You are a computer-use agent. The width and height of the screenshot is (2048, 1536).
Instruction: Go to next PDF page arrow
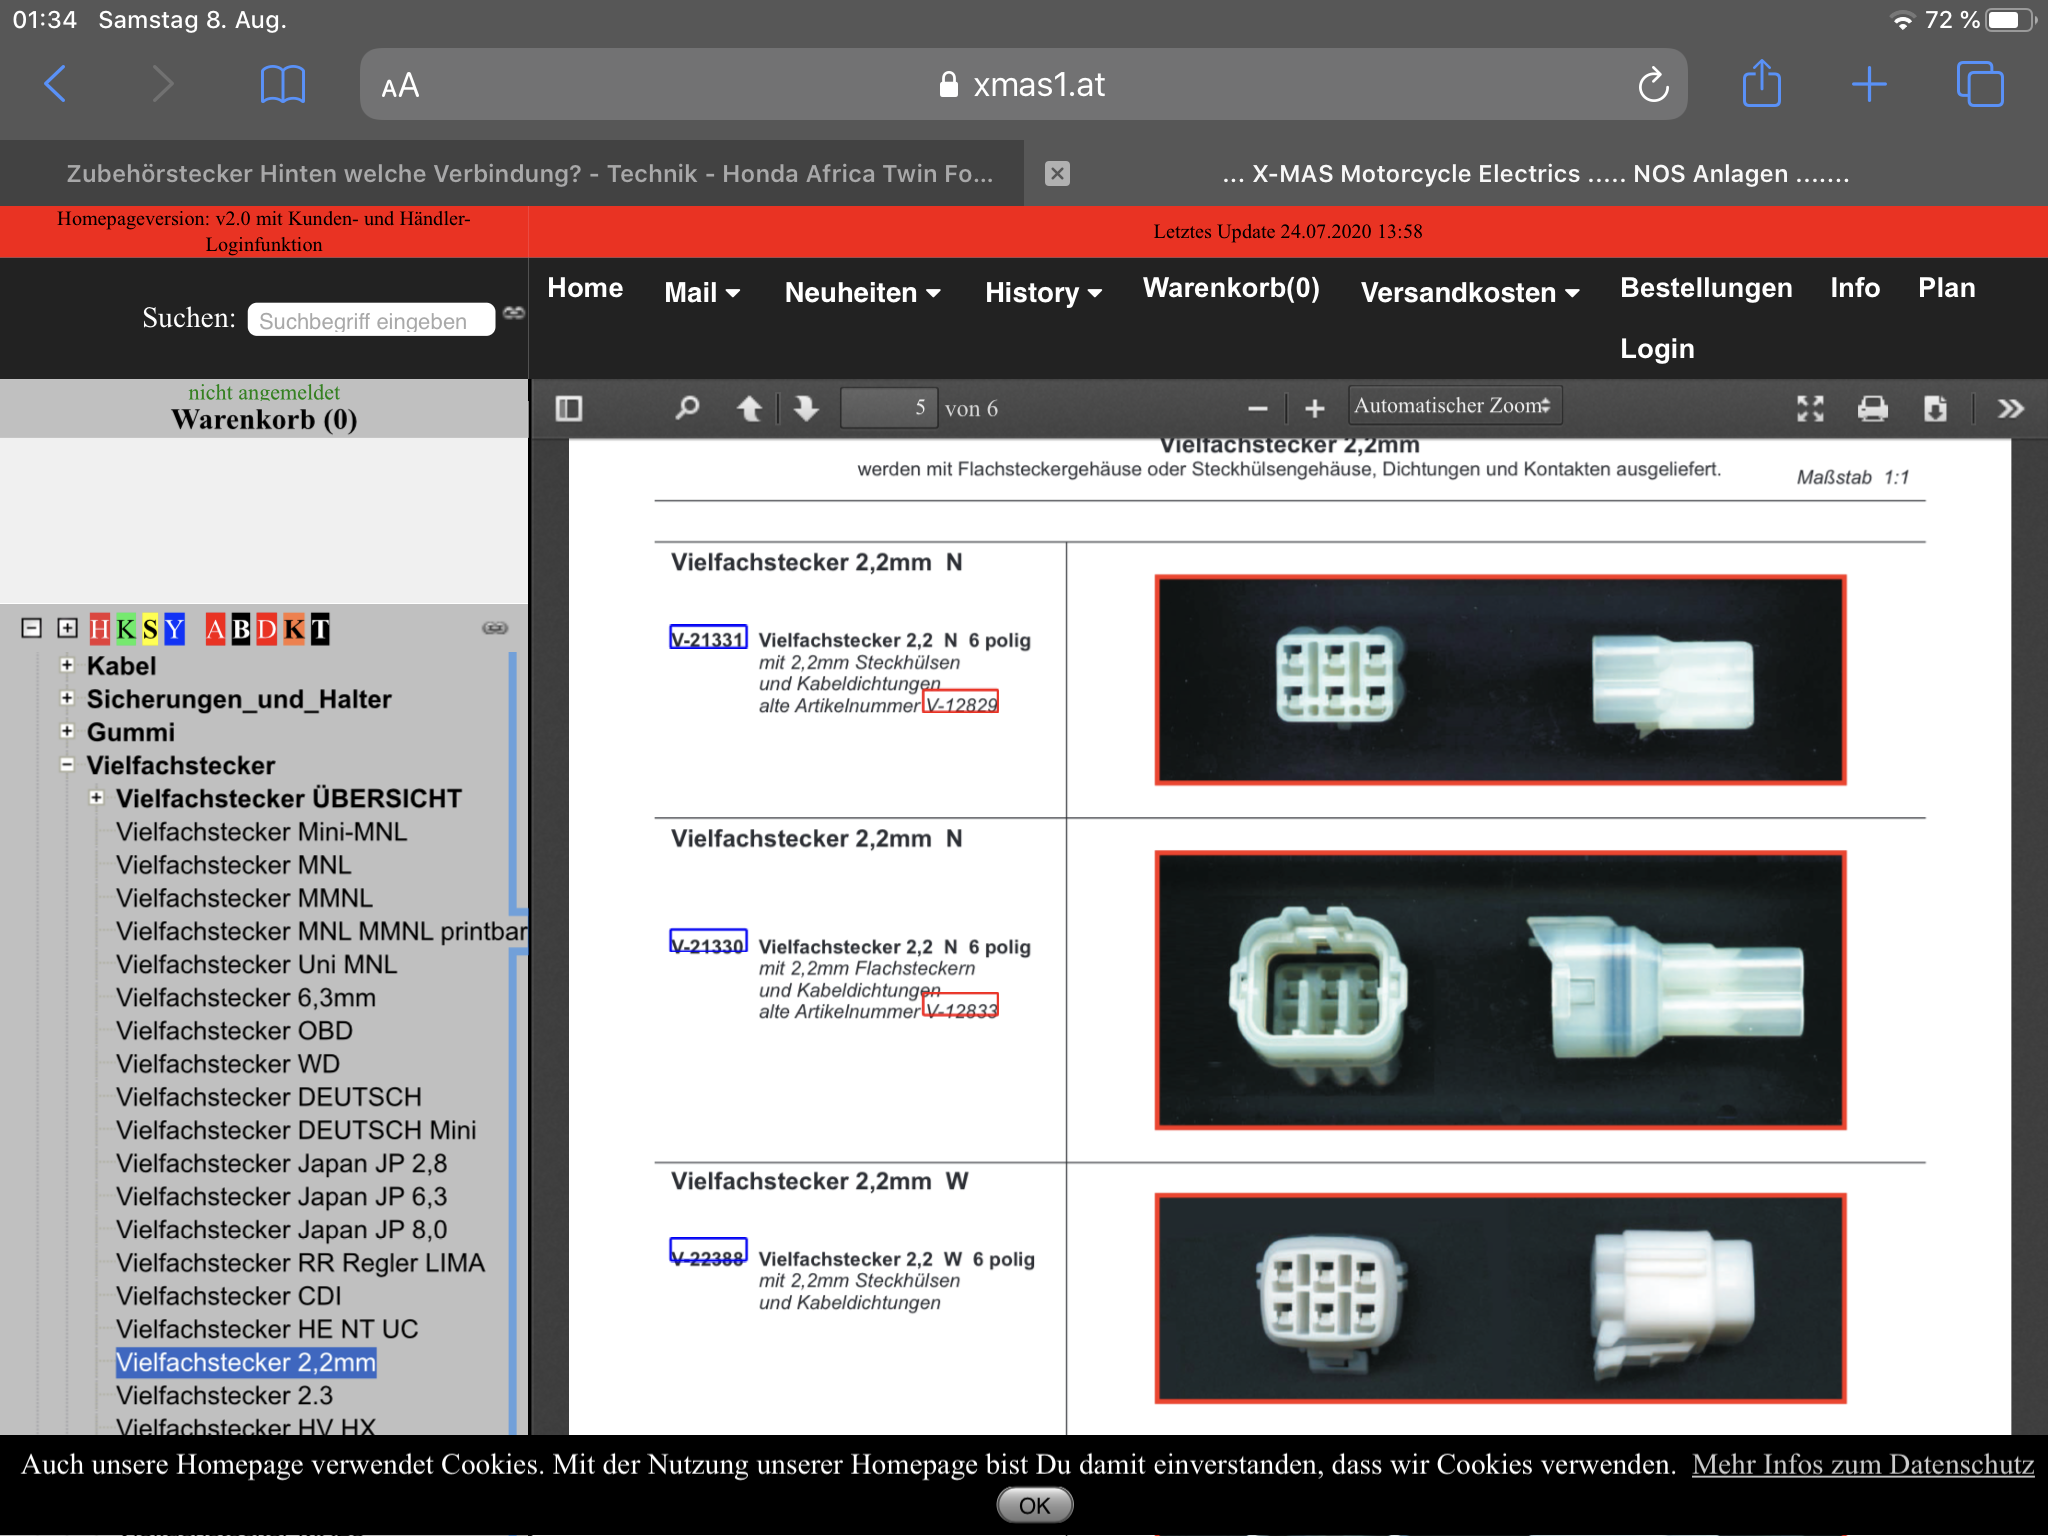pos(806,408)
